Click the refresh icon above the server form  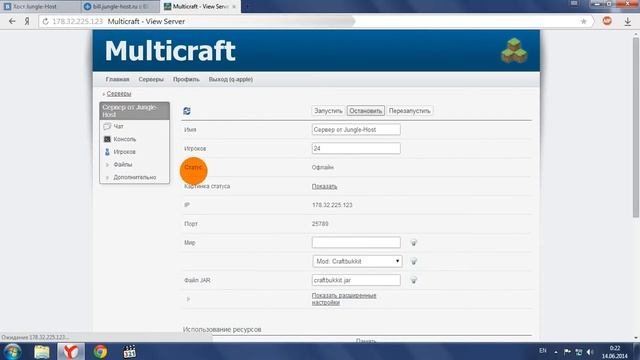tap(187, 111)
